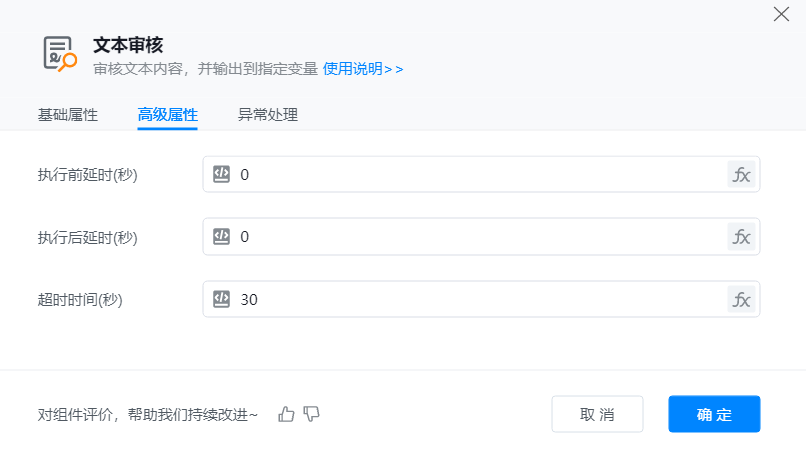806x452 pixels.
Task: Open the 异常处理 tab
Action: point(268,115)
